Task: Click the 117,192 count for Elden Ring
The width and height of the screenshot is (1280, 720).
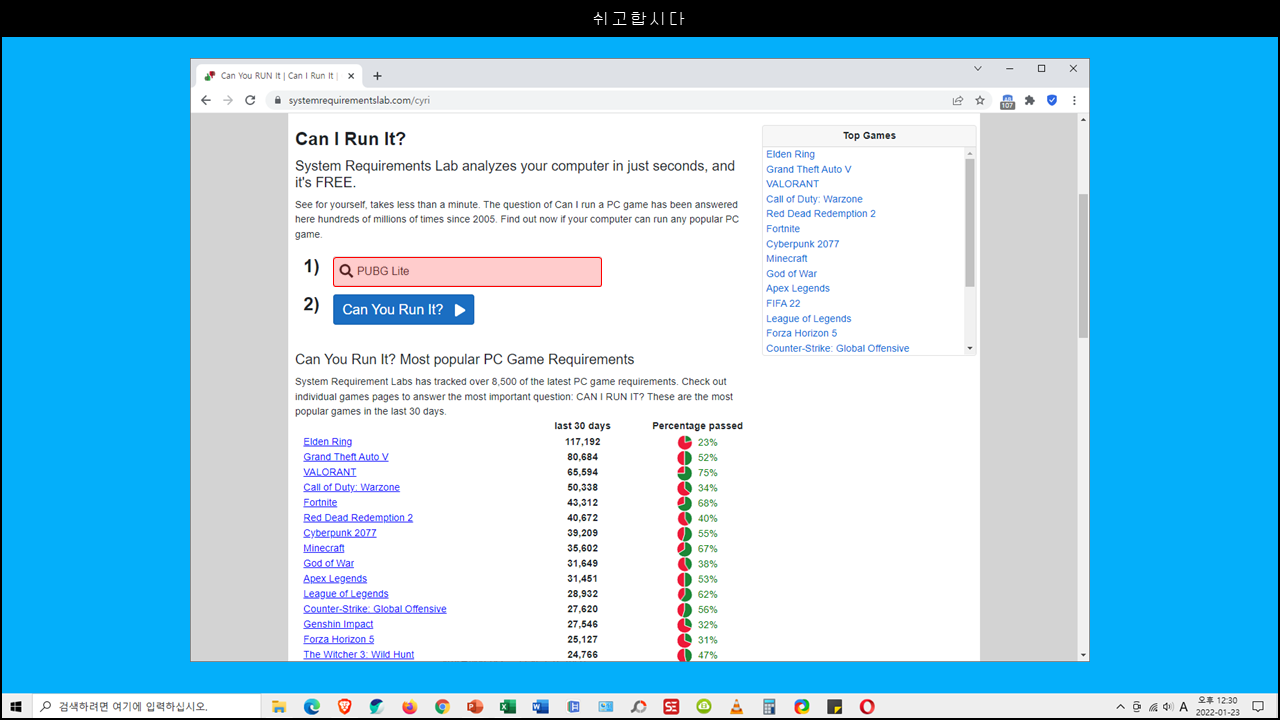Action: [x=582, y=442]
